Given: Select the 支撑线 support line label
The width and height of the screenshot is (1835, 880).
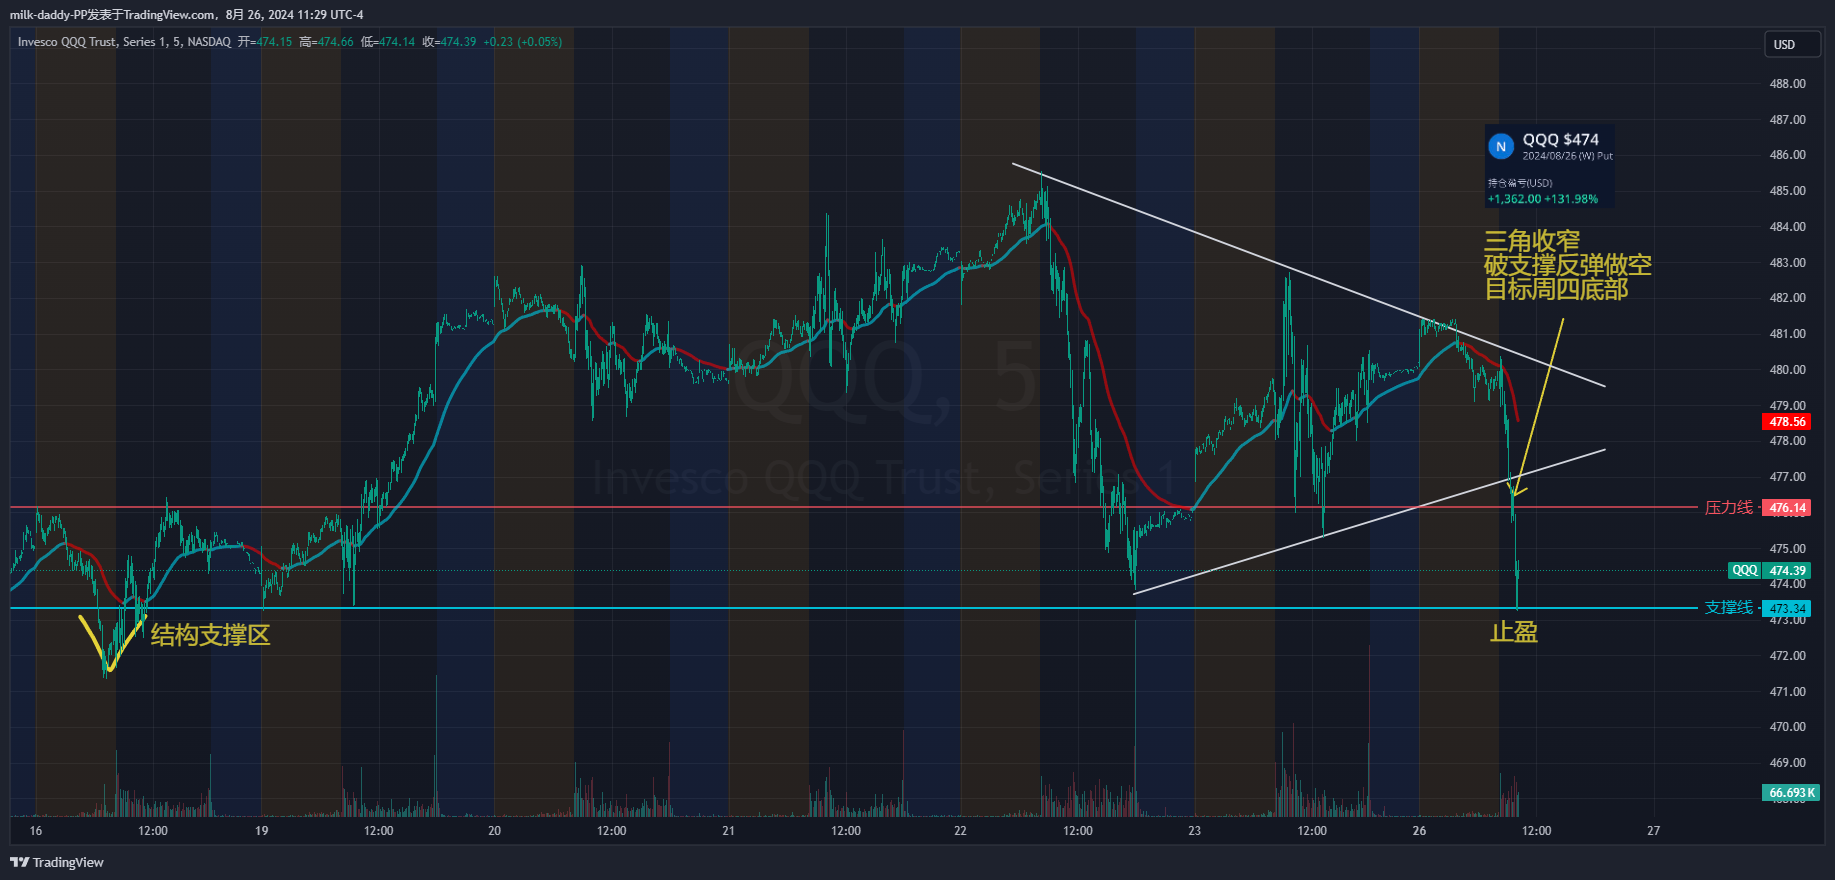Looking at the screenshot, I should 1728,608.
